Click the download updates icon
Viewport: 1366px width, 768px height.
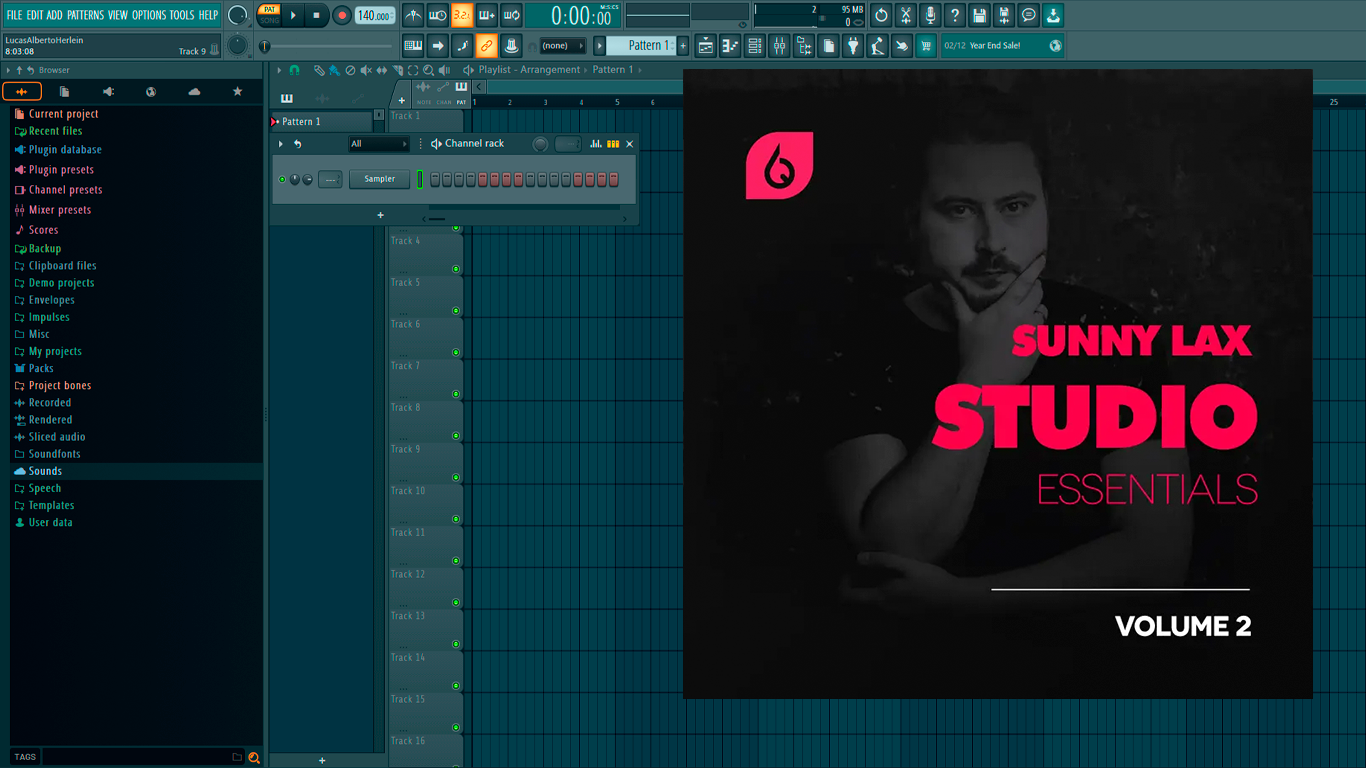1053,15
